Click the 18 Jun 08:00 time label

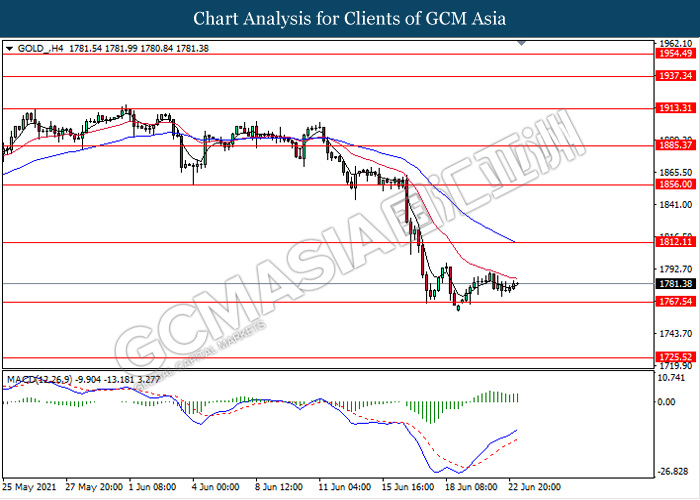tap(471, 487)
